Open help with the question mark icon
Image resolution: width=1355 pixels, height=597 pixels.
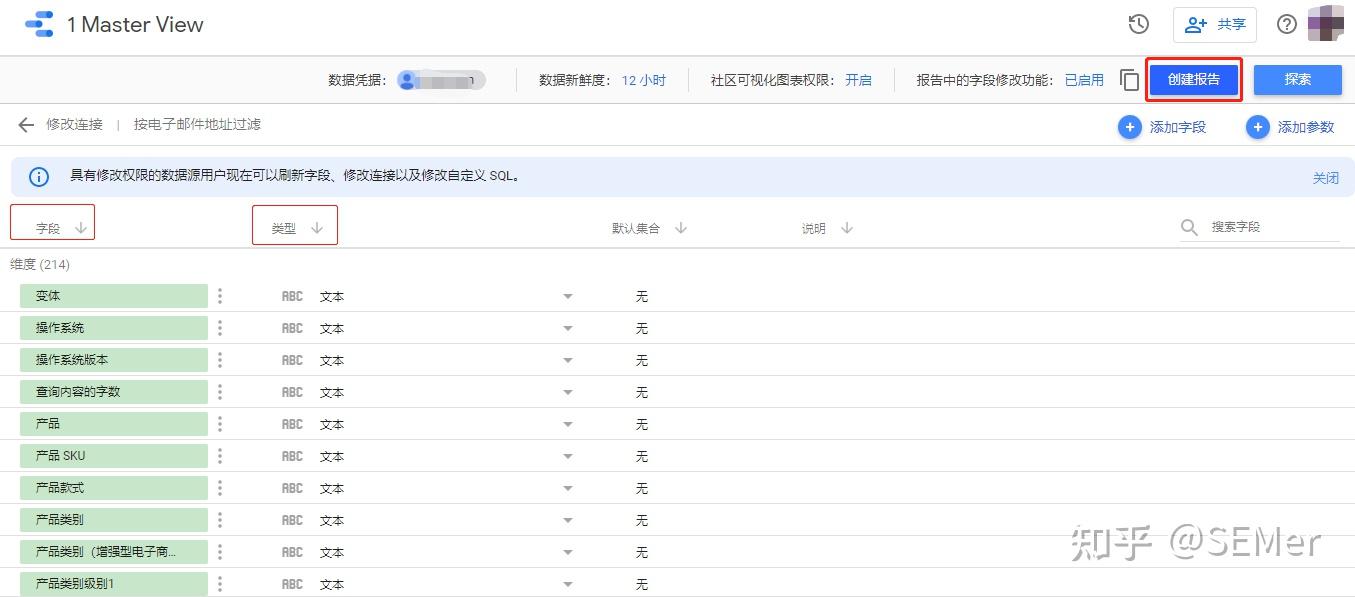tap(1286, 24)
